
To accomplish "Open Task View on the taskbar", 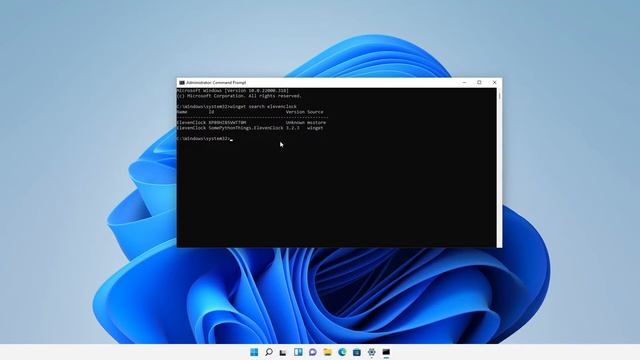I will [283, 352].
